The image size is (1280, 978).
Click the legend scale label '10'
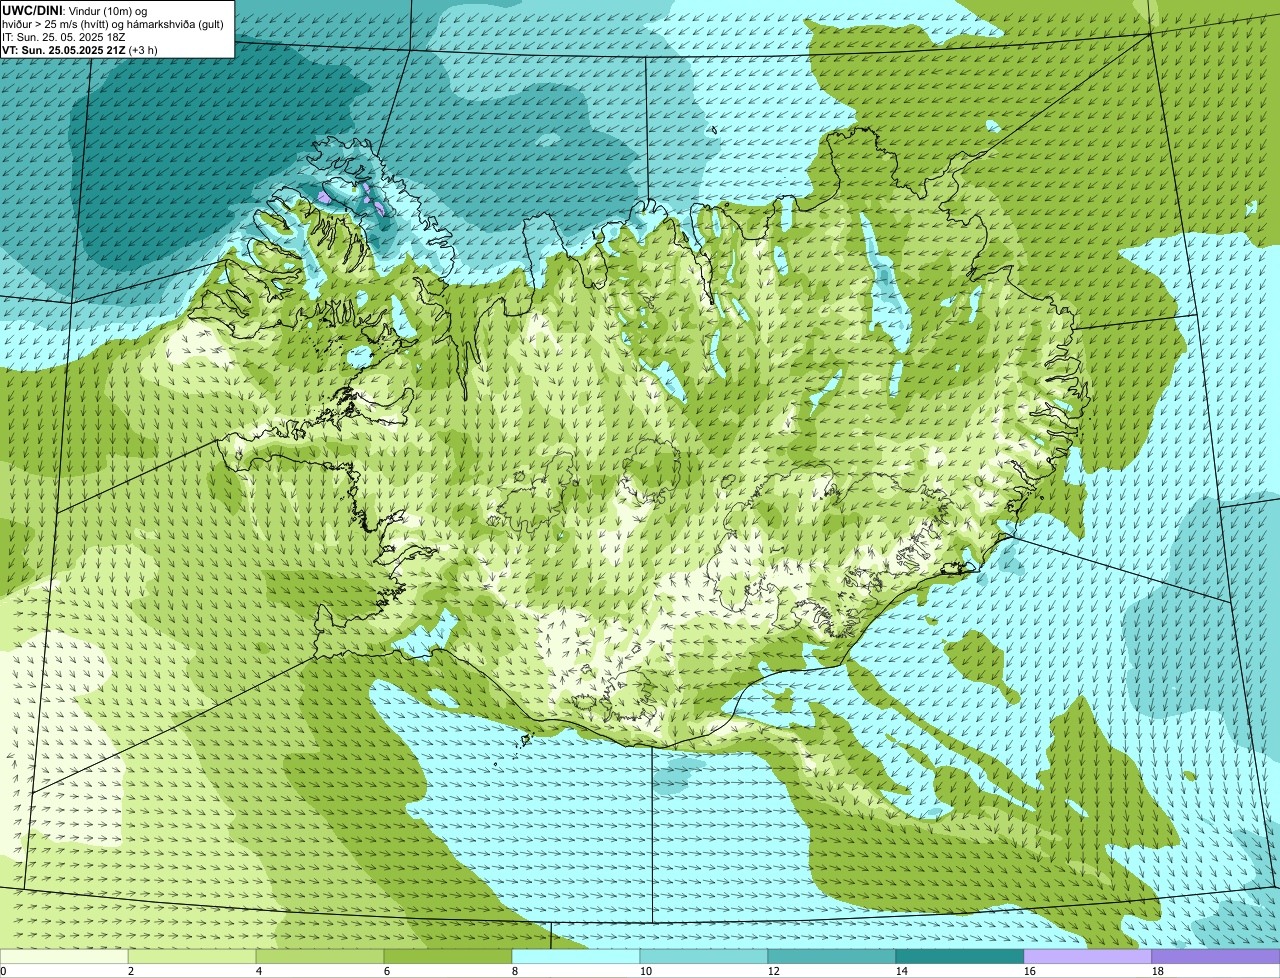point(646,971)
